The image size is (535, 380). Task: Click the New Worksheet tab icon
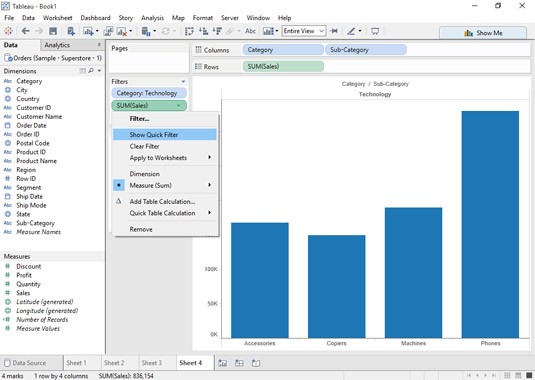point(223,363)
